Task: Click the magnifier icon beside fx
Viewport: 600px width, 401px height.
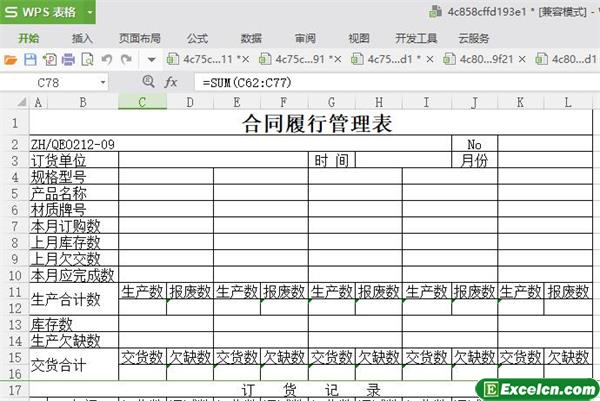Action: pyautogui.click(x=148, y=81)
